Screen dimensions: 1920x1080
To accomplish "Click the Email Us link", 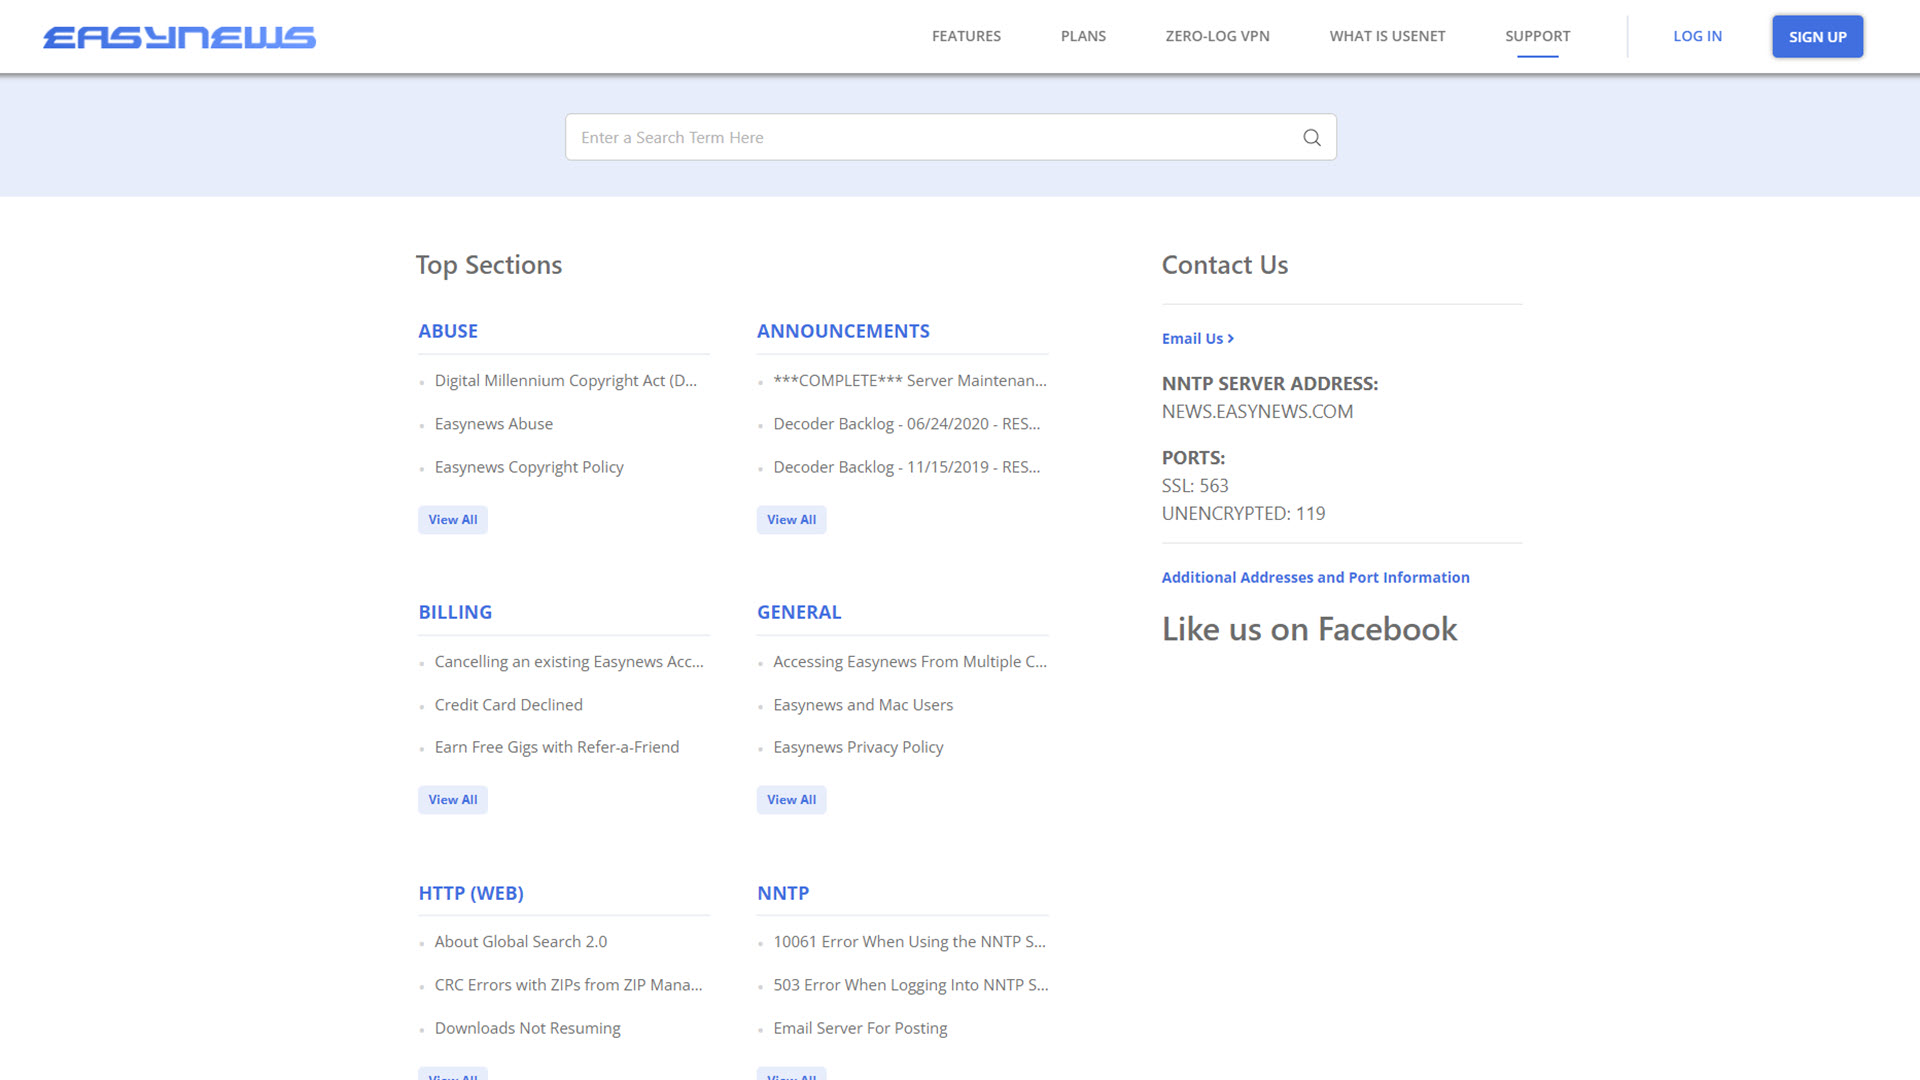I will tap(1197, 339).
